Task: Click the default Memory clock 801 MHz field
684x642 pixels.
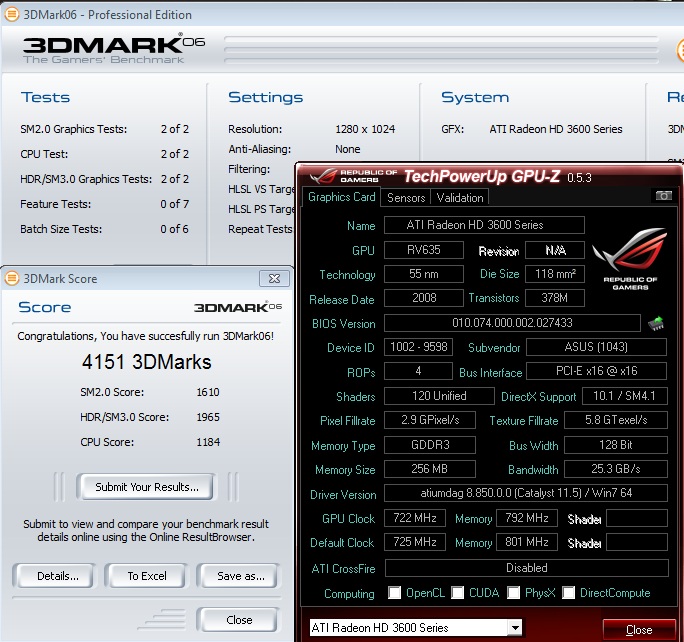Action: point(527,542)
